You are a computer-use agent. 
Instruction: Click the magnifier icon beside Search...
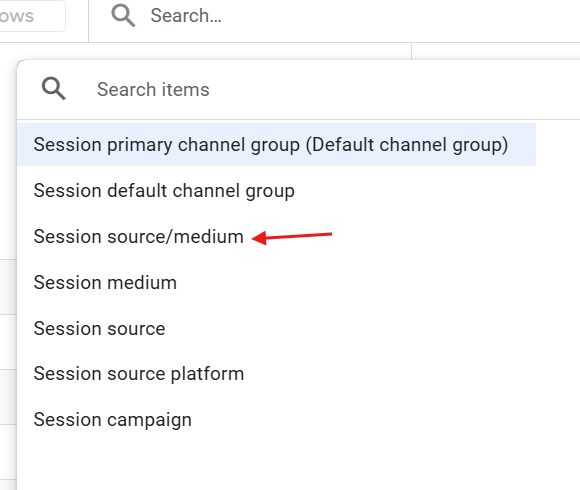(x=123, y=16)
